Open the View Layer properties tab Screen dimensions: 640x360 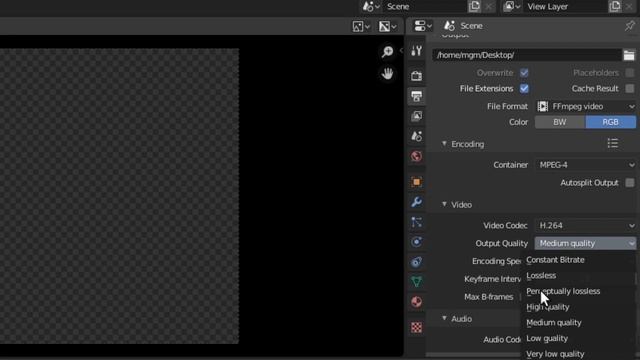coord(416,116)
